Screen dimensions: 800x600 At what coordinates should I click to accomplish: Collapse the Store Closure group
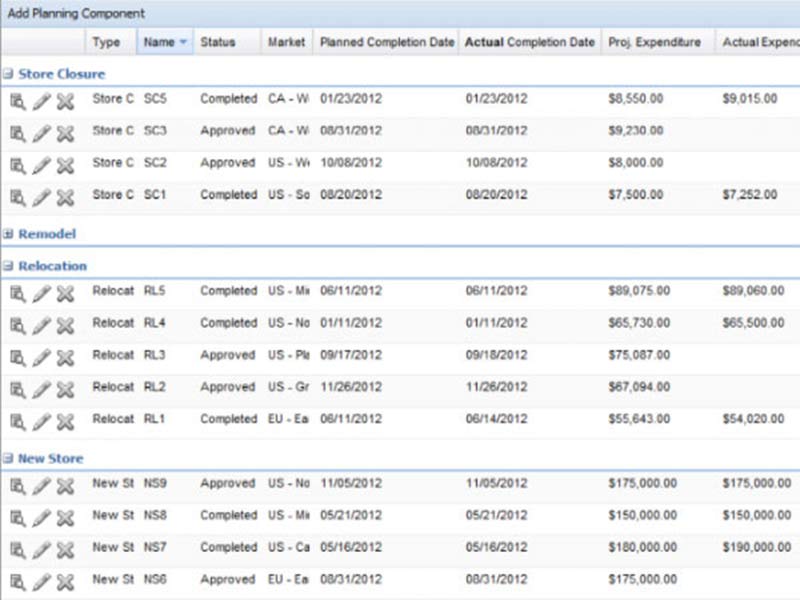click(8, 74)
